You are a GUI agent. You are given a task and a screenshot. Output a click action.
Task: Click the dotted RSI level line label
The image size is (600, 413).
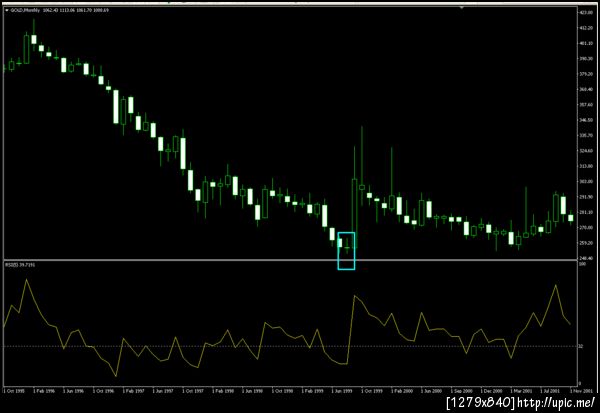pyautogui.click(x=581, y=346)
